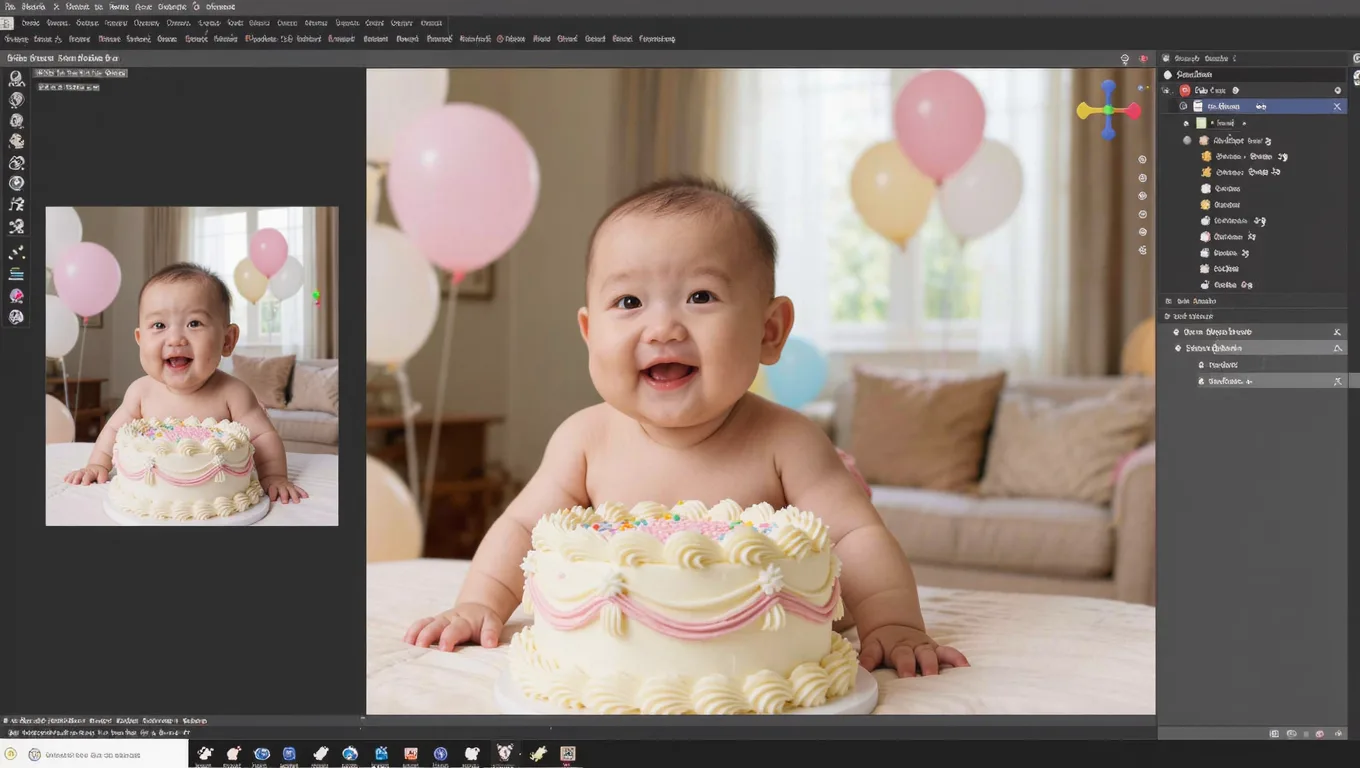Viewport: 1360px width, 768px height.
Task: Click the first word in the top menu bar
Action: pos(10,6)
